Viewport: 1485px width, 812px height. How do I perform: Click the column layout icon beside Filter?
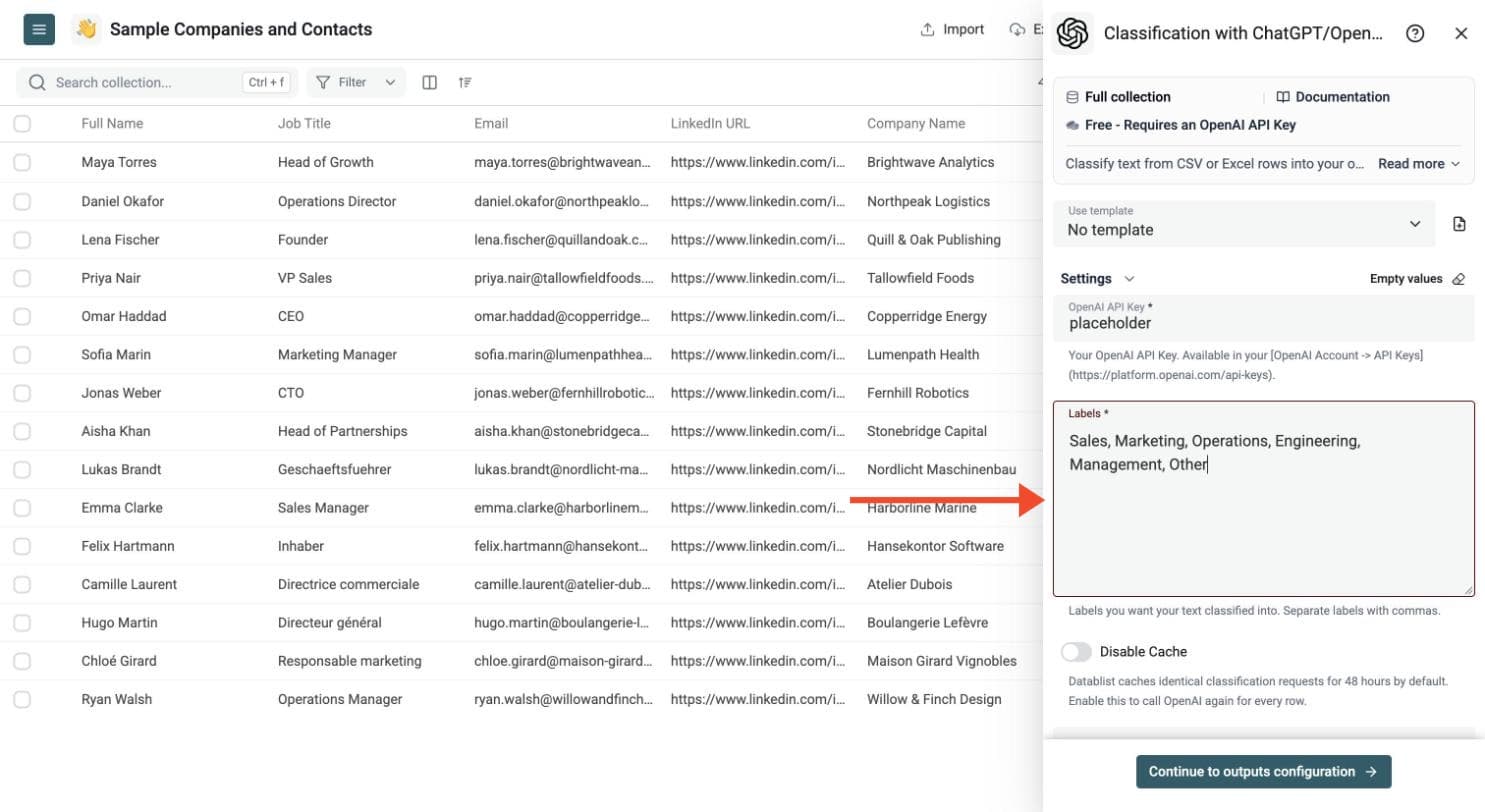430,82
